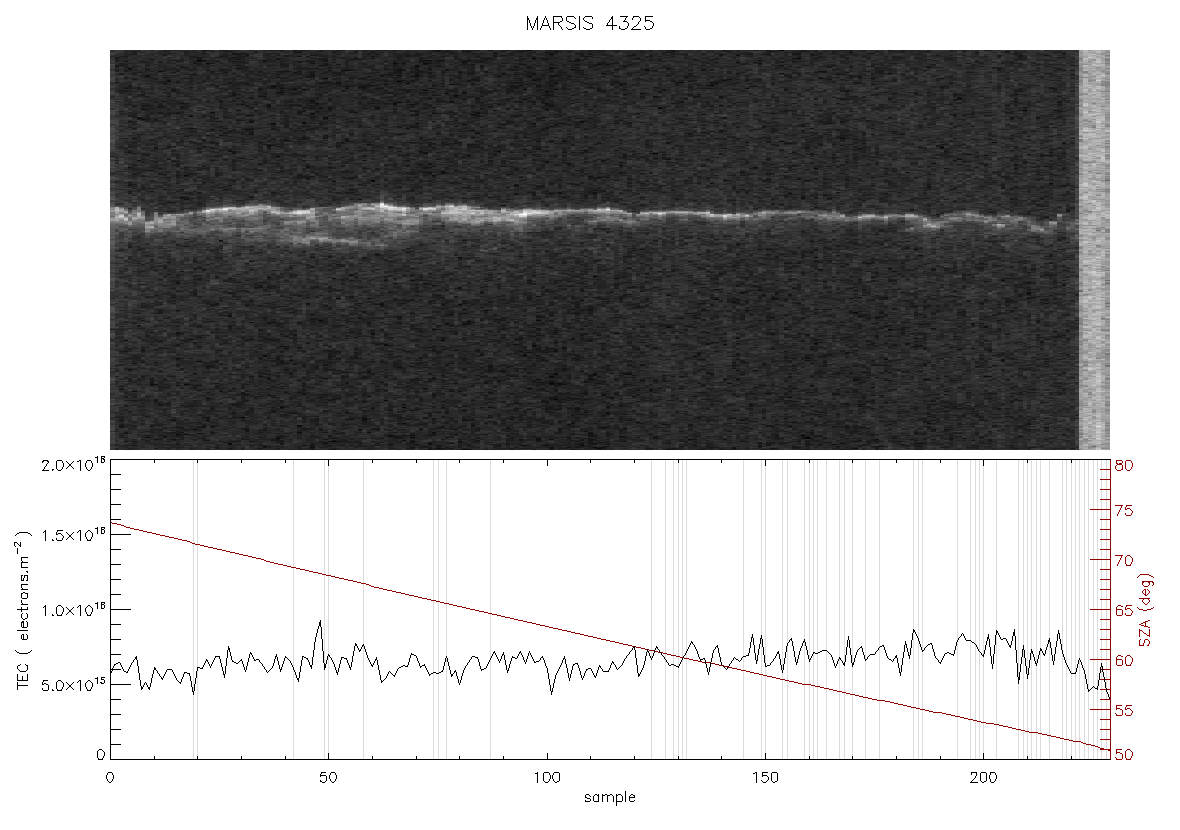Click the red SZA tick label 70
This screenshot has height=830, width=1180.
pyautogui.click(x=1124, y=561)
